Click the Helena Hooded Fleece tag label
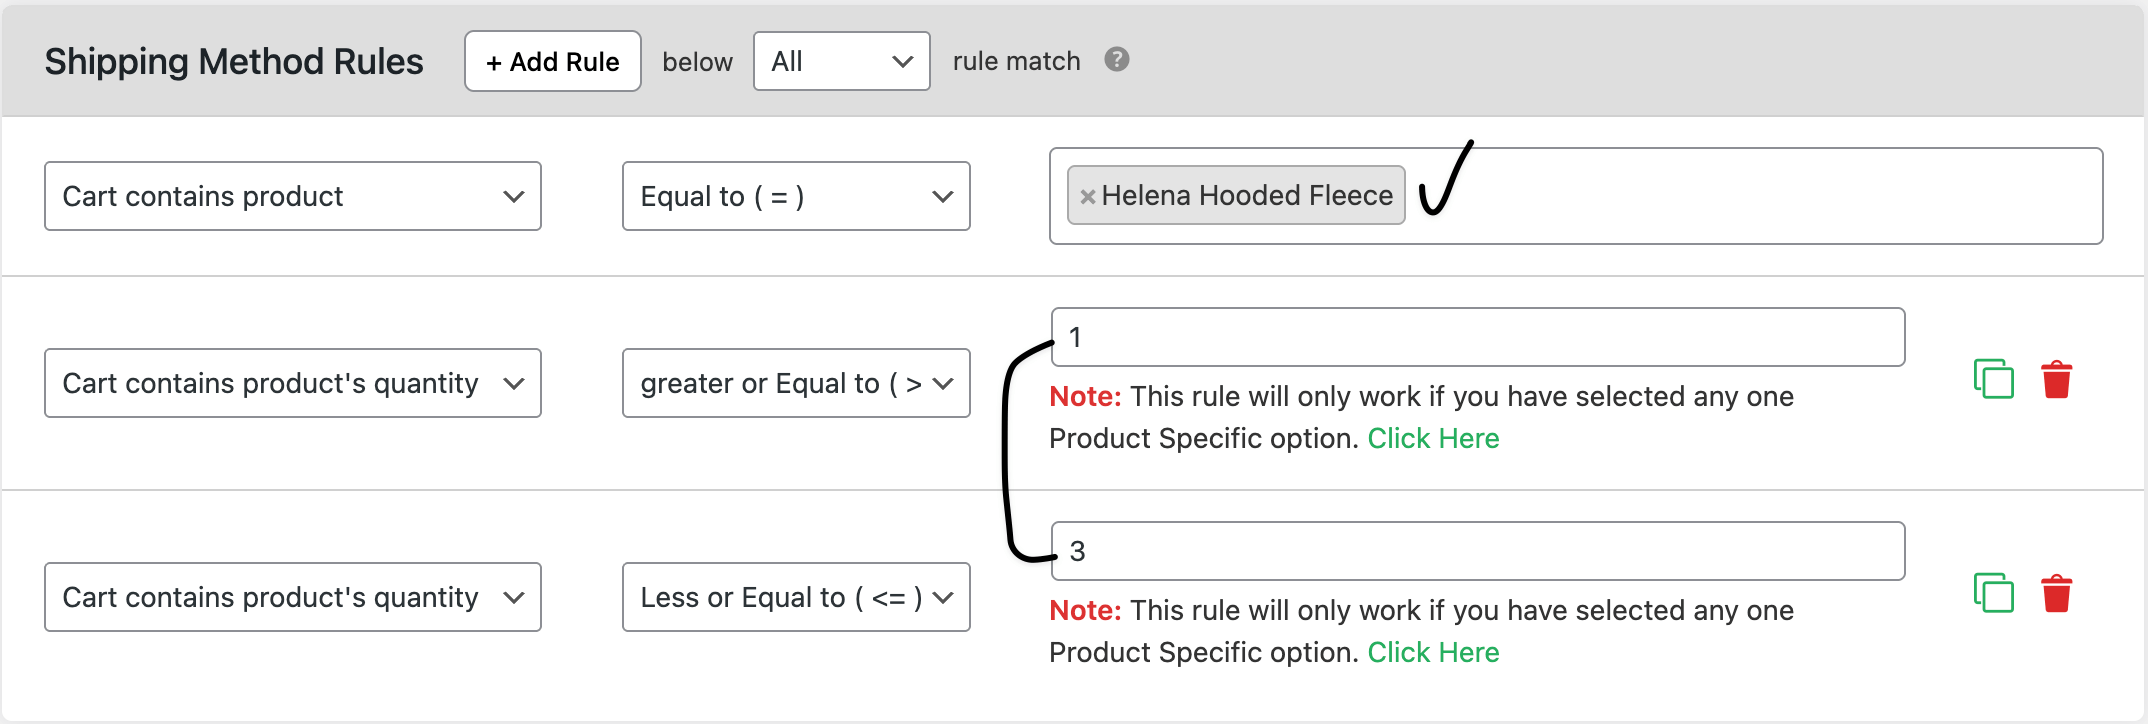The width and height of the screenshot is (2148, 724). point(1247,195)
